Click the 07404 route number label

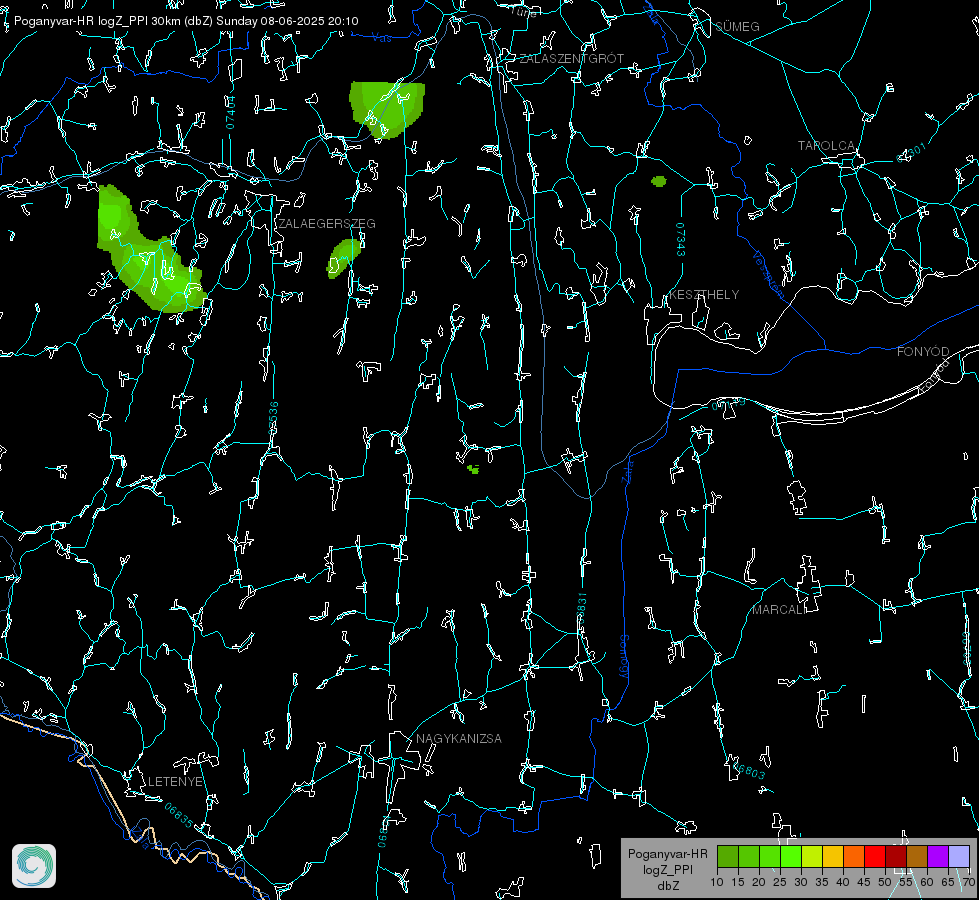tap(230, 112)
